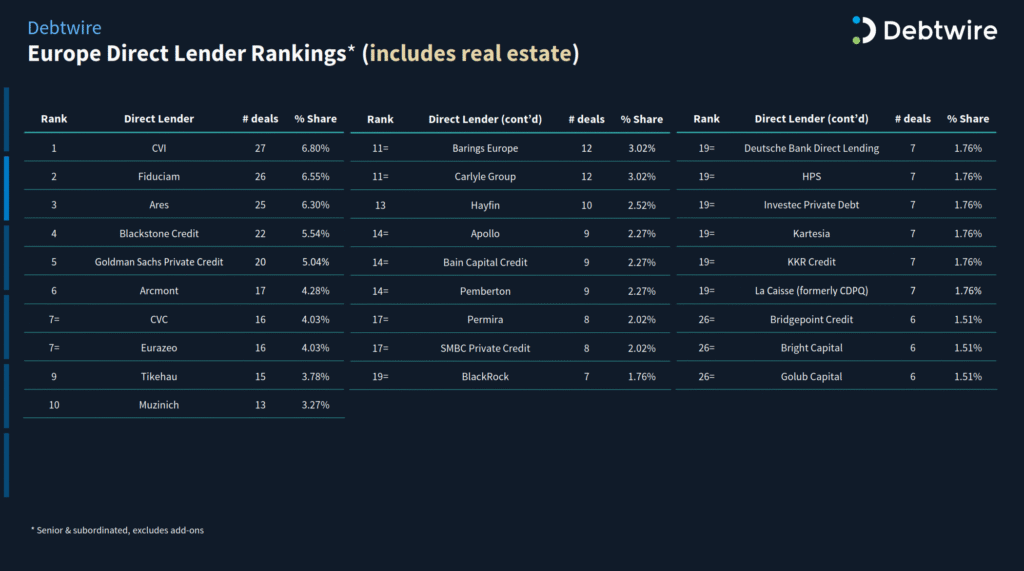
Task: Click the footnote 'Senior & subordinated, excludes add-ons'
Action: click(120, 530)
